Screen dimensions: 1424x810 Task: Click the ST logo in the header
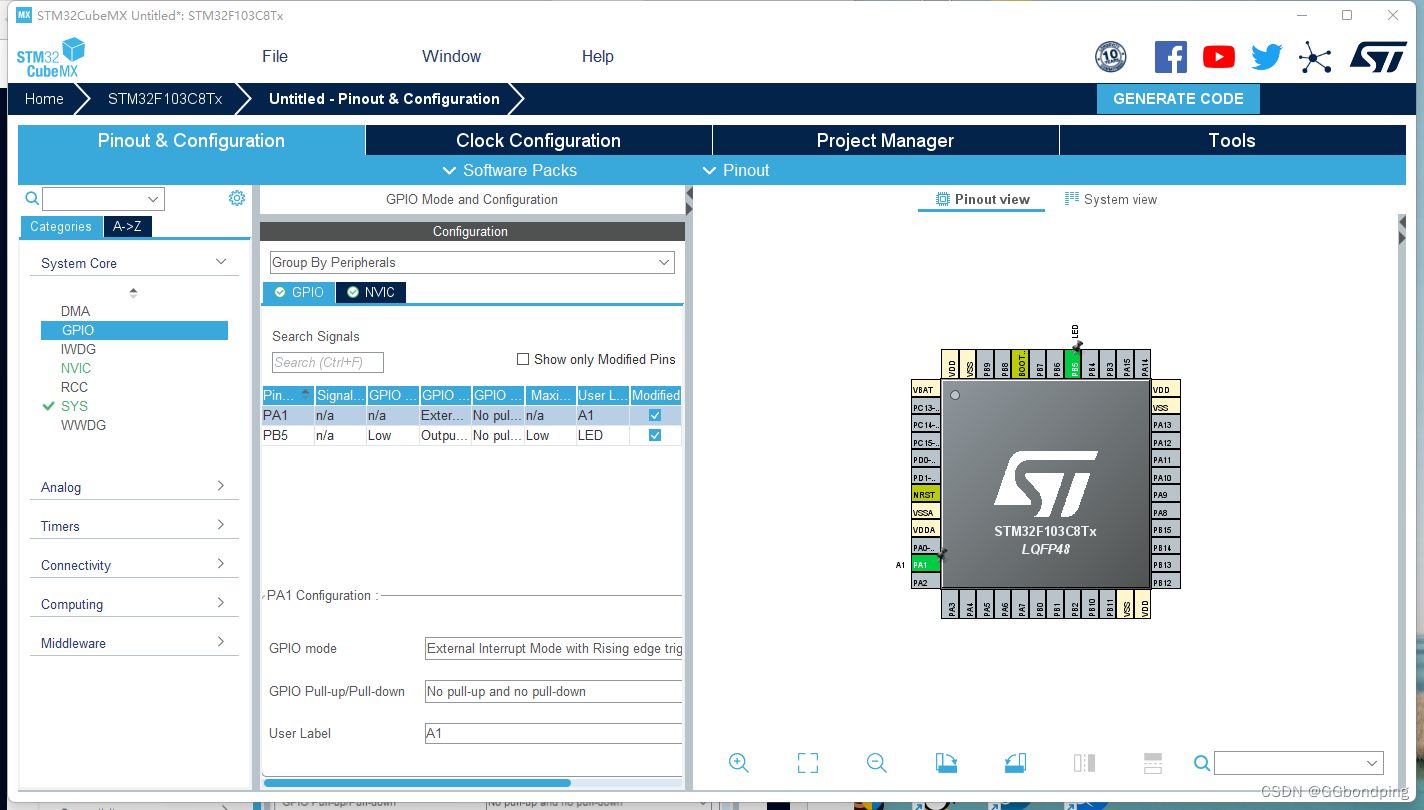point(1378,57)
